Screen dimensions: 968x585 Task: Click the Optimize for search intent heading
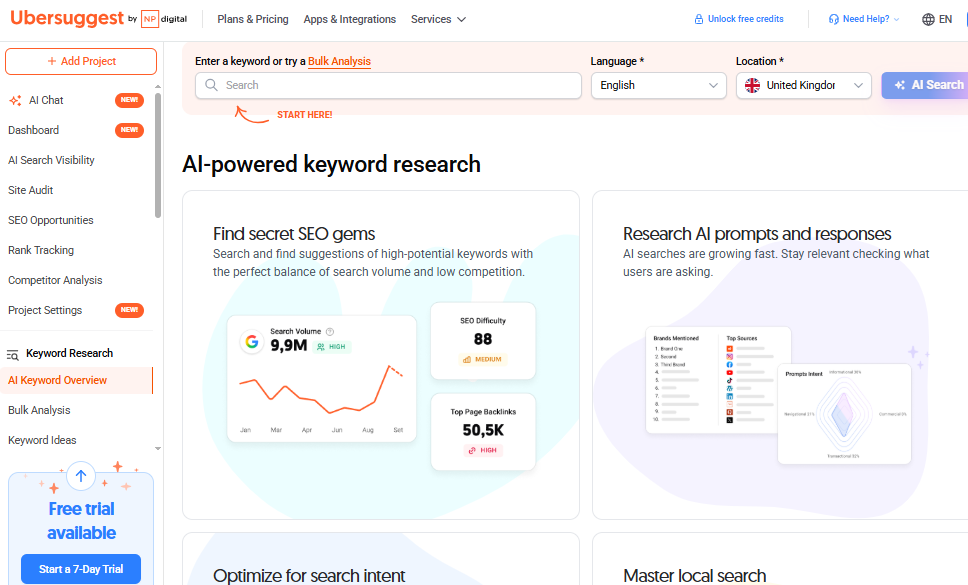click(x=309, y=576)
